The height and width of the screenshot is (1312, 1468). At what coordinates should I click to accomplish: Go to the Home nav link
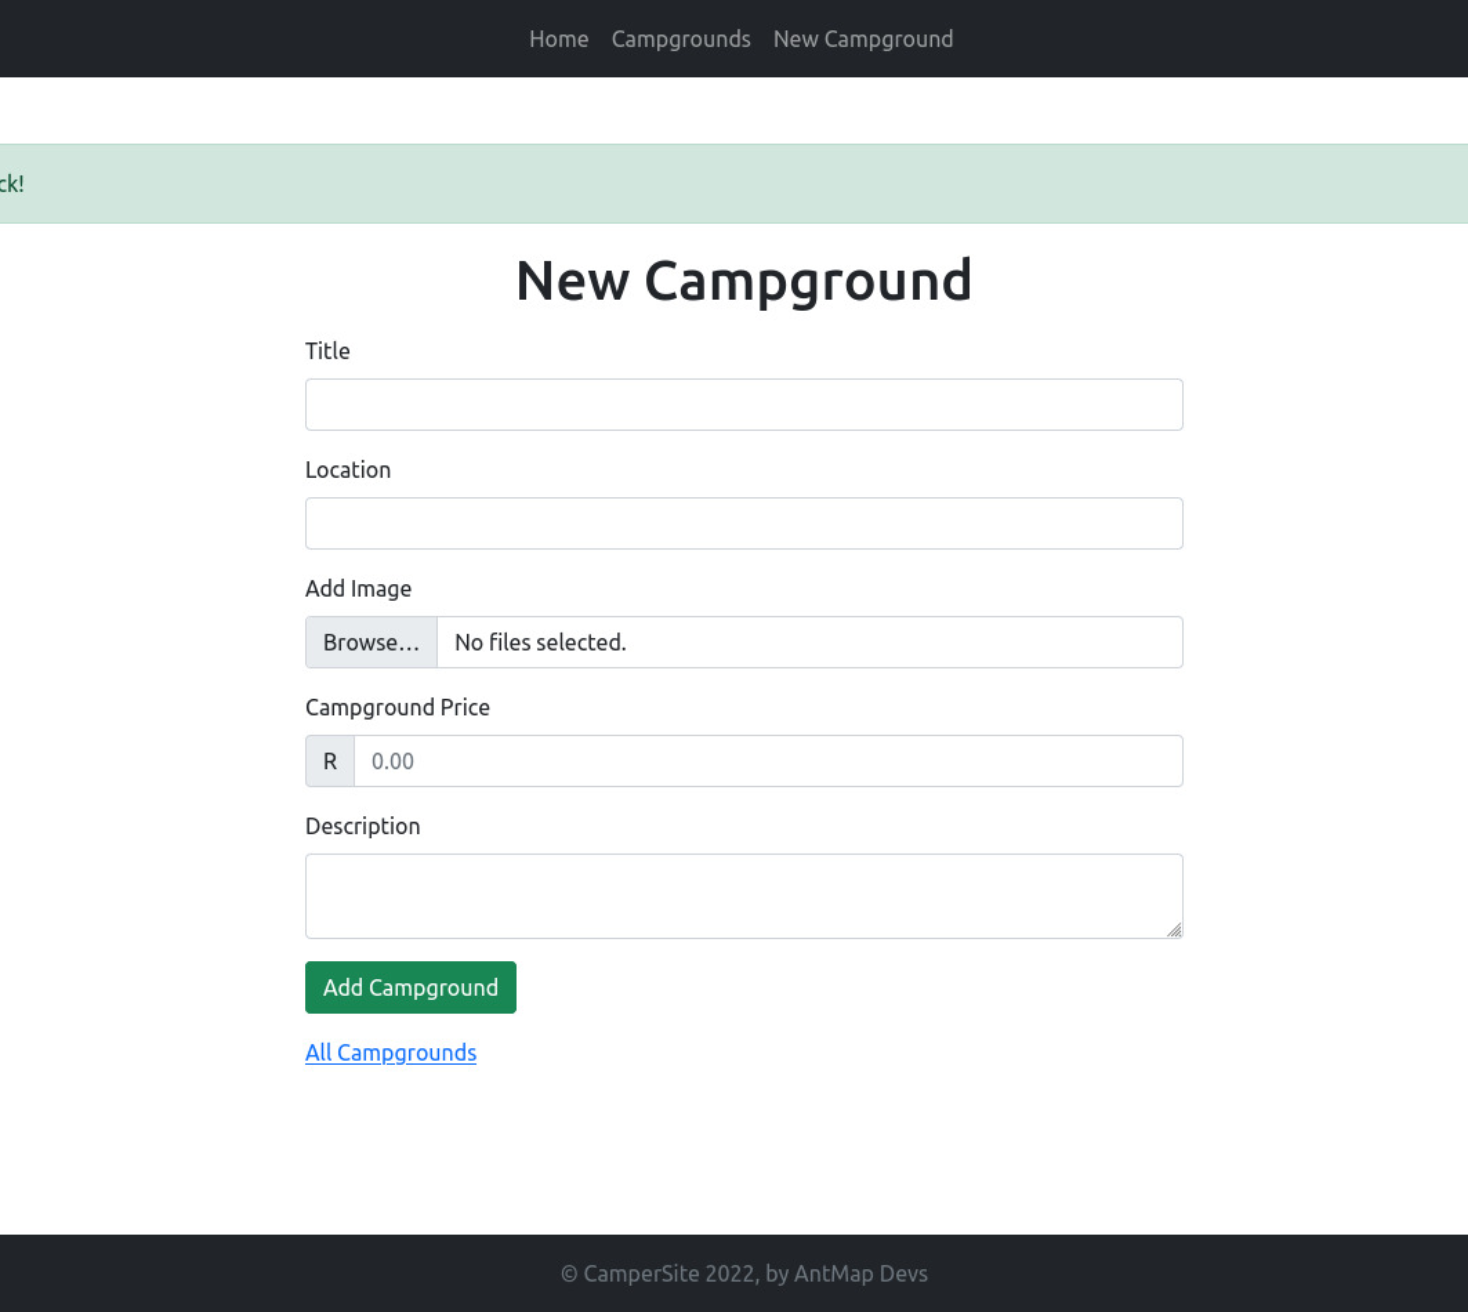point(558,39)
